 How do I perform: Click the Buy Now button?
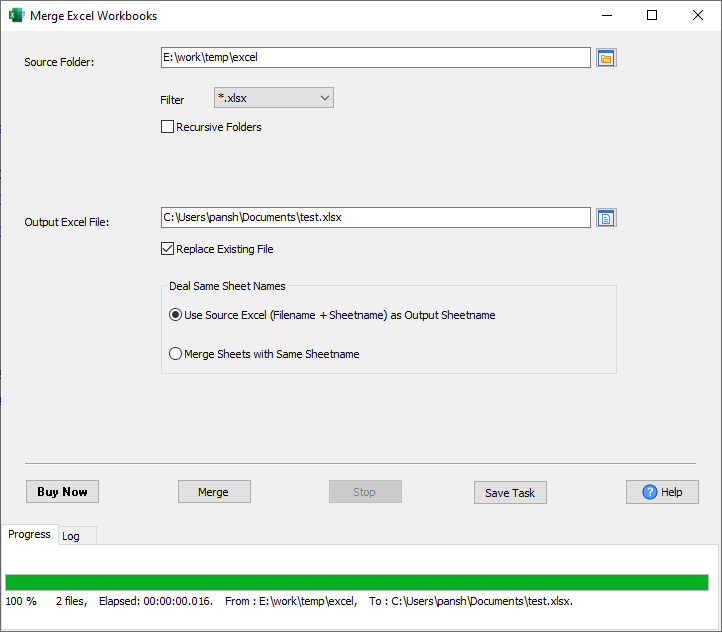pos(62,492)
